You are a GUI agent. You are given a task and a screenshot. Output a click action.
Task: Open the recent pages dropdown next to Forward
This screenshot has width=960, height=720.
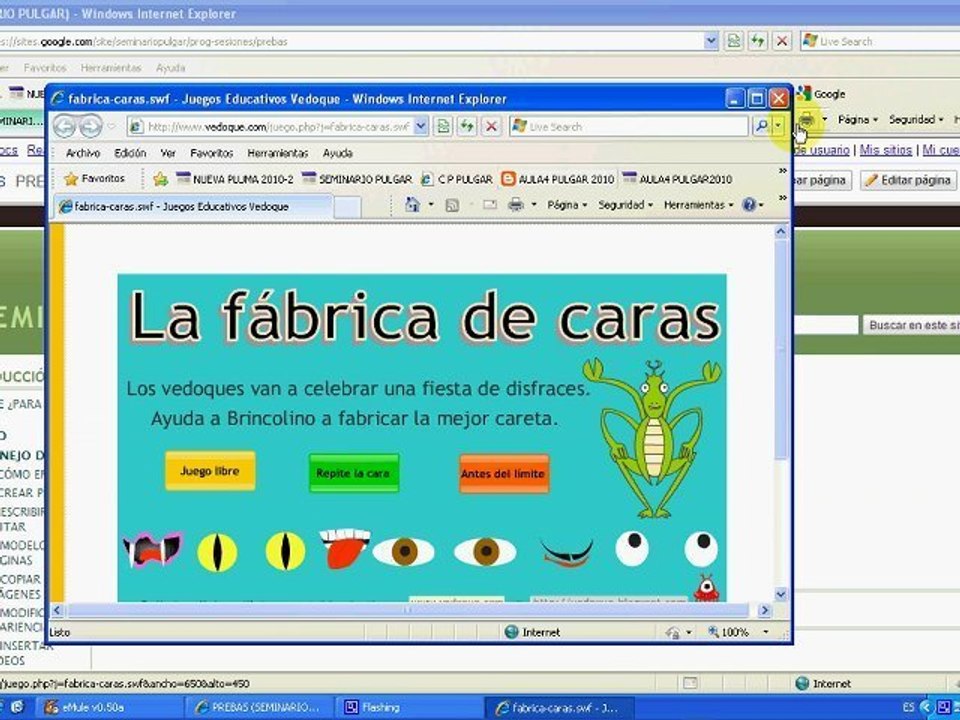111,127
